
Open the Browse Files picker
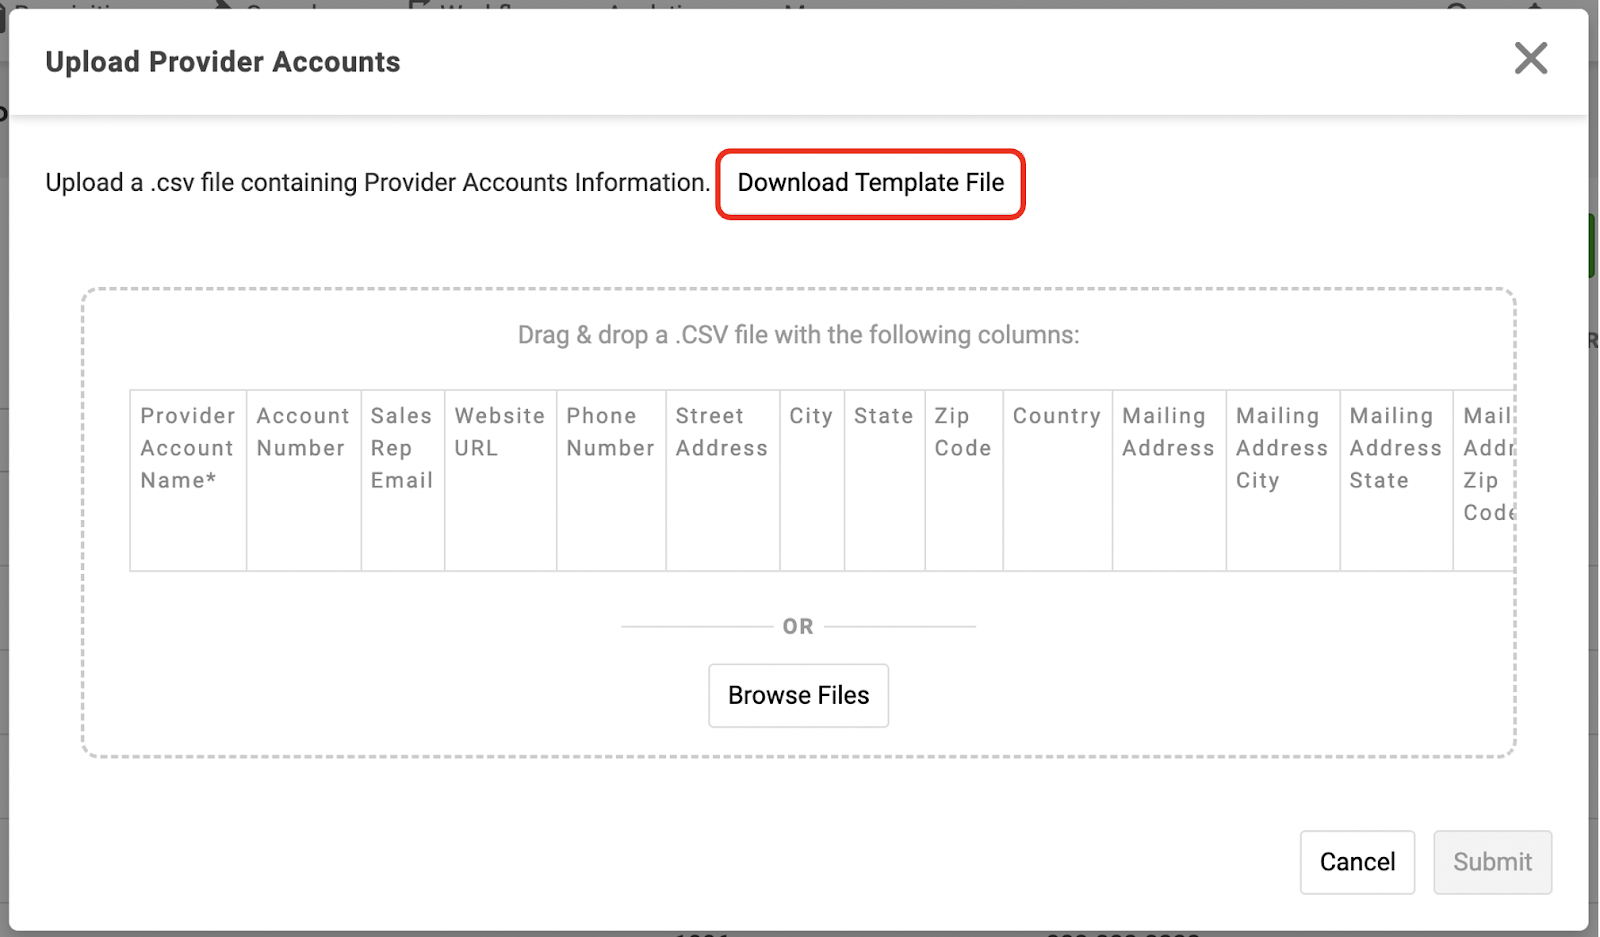[x=798, y=695]
